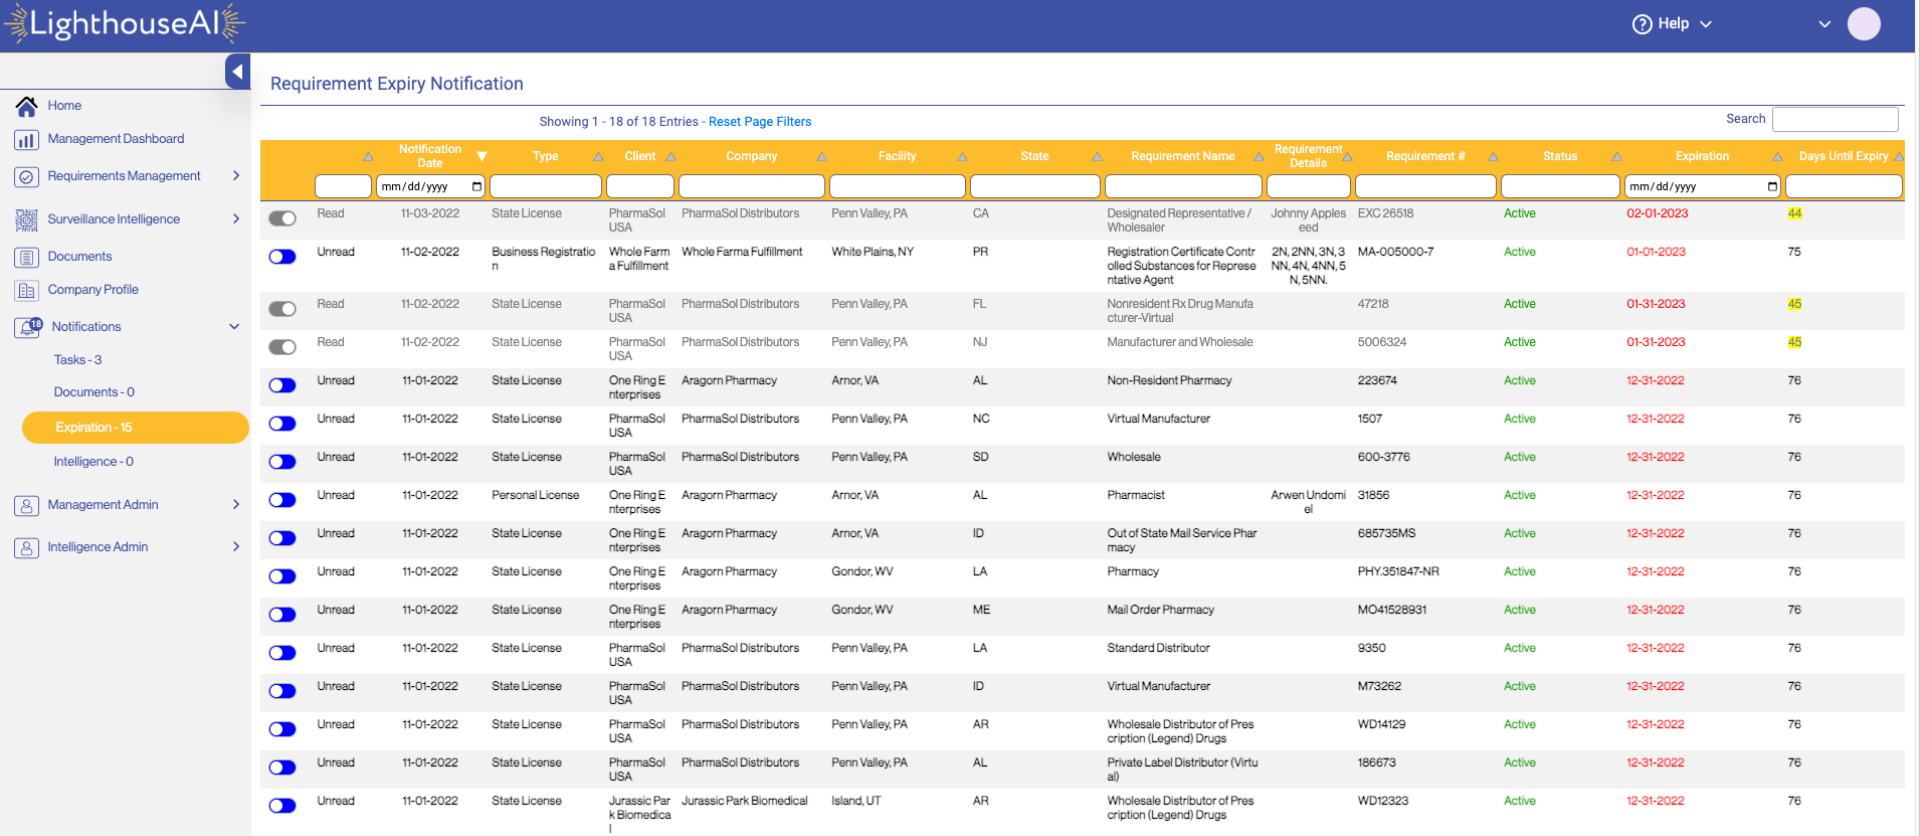Click the Days Until Expiry filter field

coord(1844,187)
